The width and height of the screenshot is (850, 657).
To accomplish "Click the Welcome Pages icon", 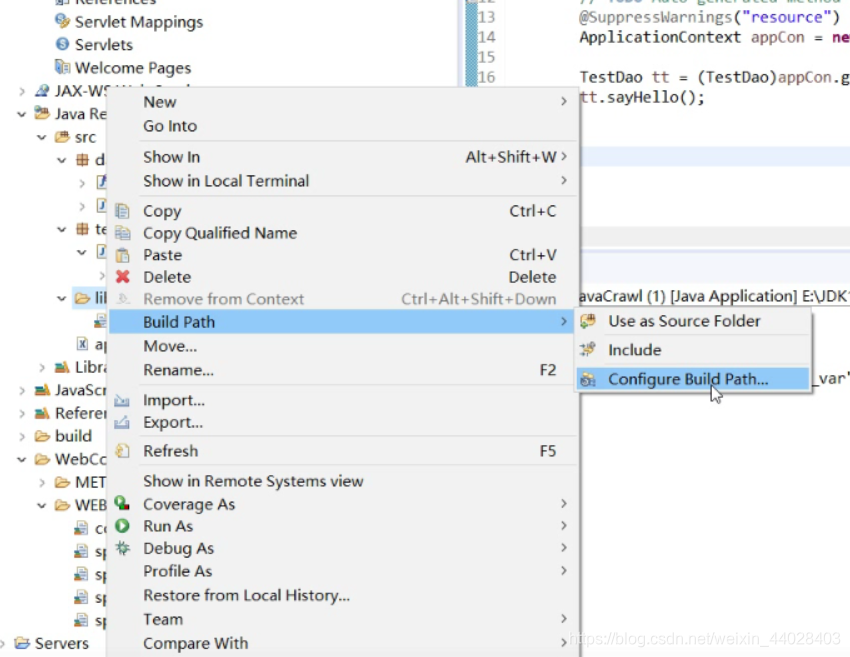I will (x=63, y=67).
